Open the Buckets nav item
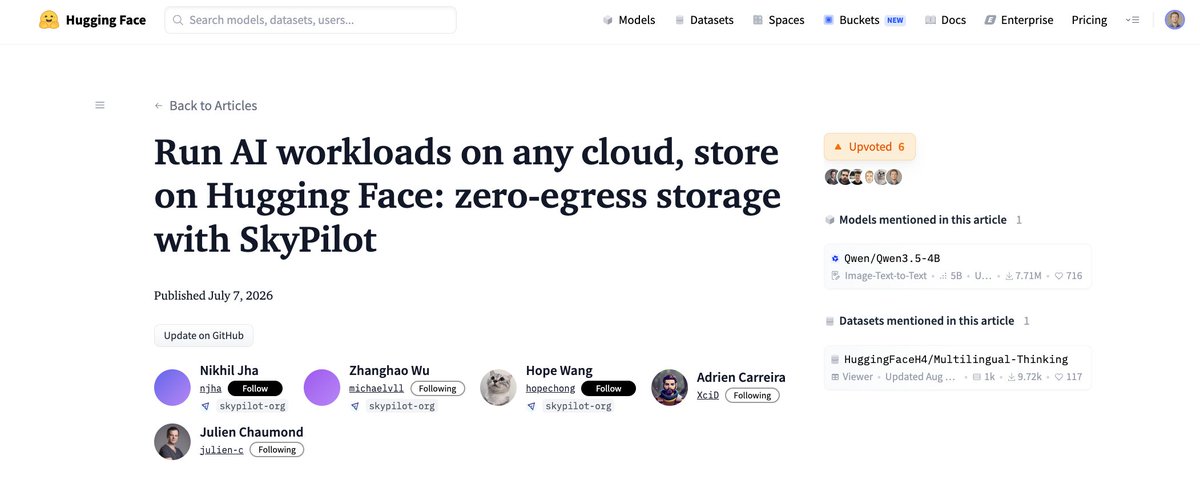This screenshot has width=1200, height=492. 864,20
